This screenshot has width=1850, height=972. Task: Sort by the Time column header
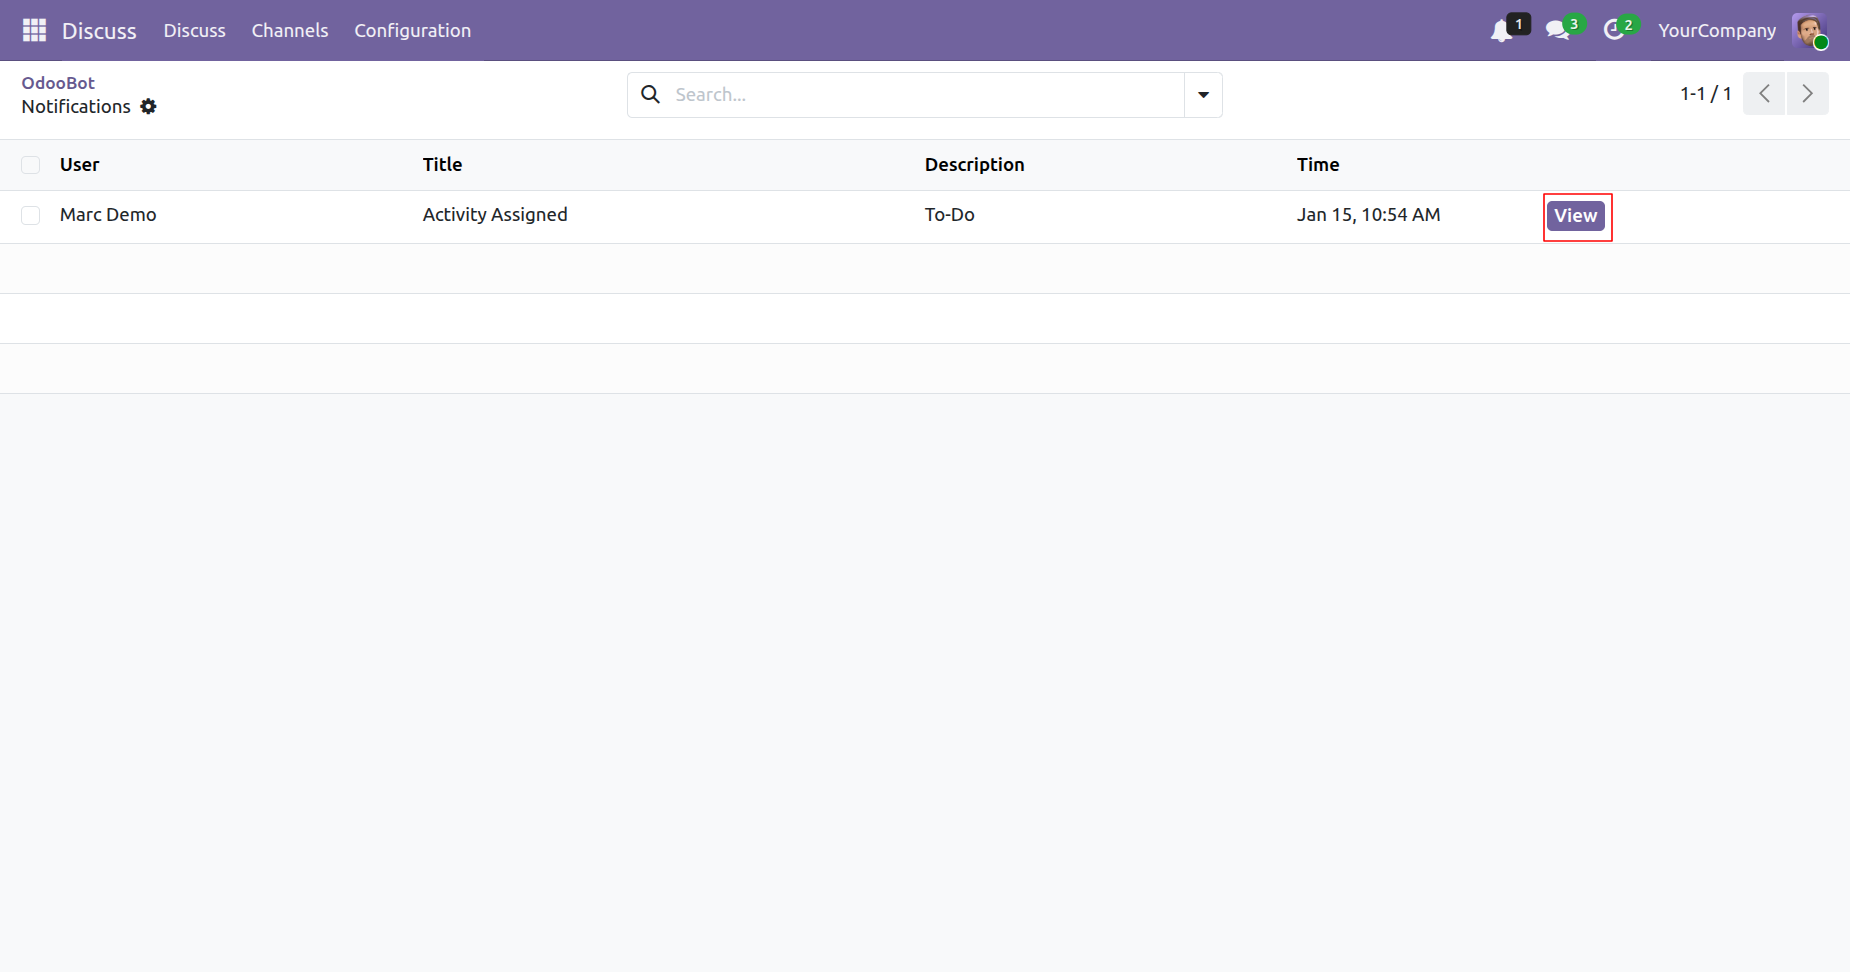tap(1317, 165)
